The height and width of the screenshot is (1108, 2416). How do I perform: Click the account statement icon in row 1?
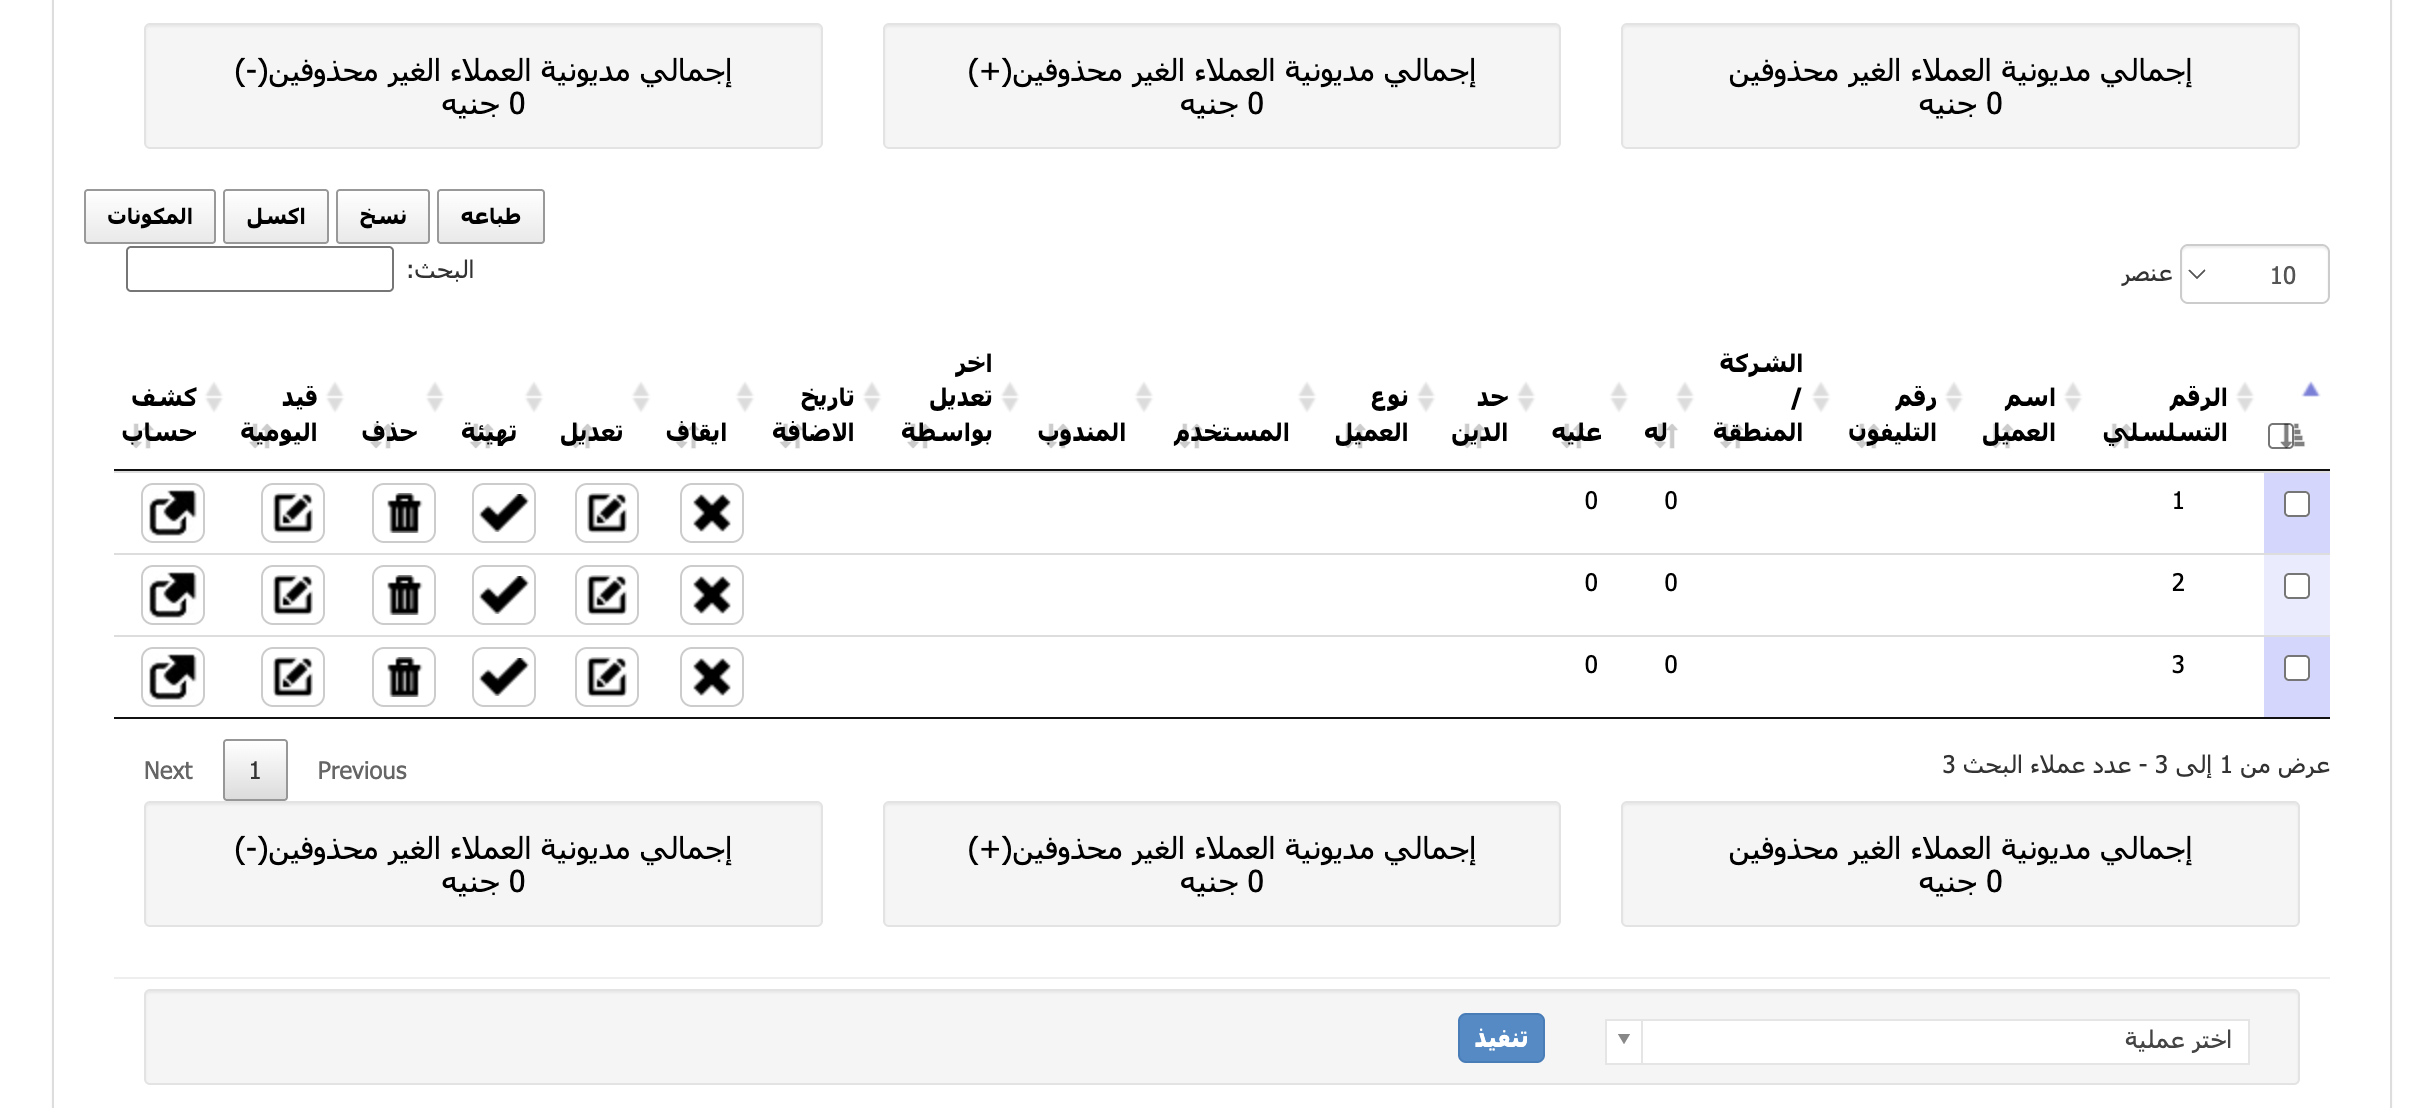coord(172,513)
